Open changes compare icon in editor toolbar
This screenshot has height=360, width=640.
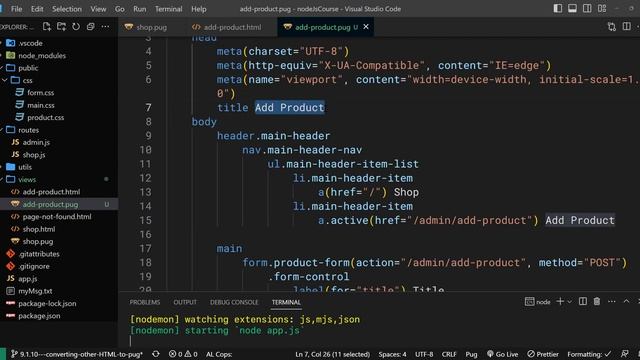coord(611,27)
